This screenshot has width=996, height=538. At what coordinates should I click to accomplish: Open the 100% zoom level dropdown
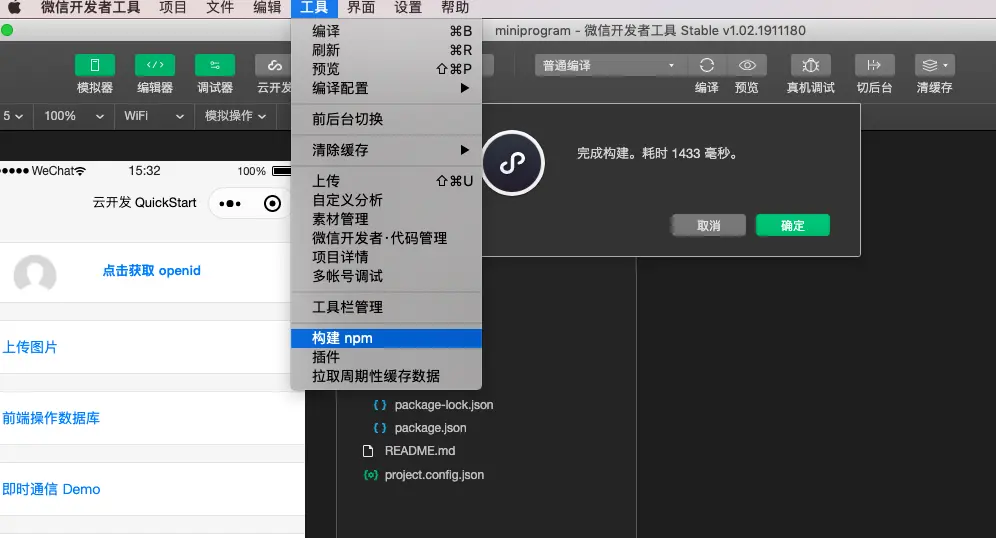click(73, 116)
